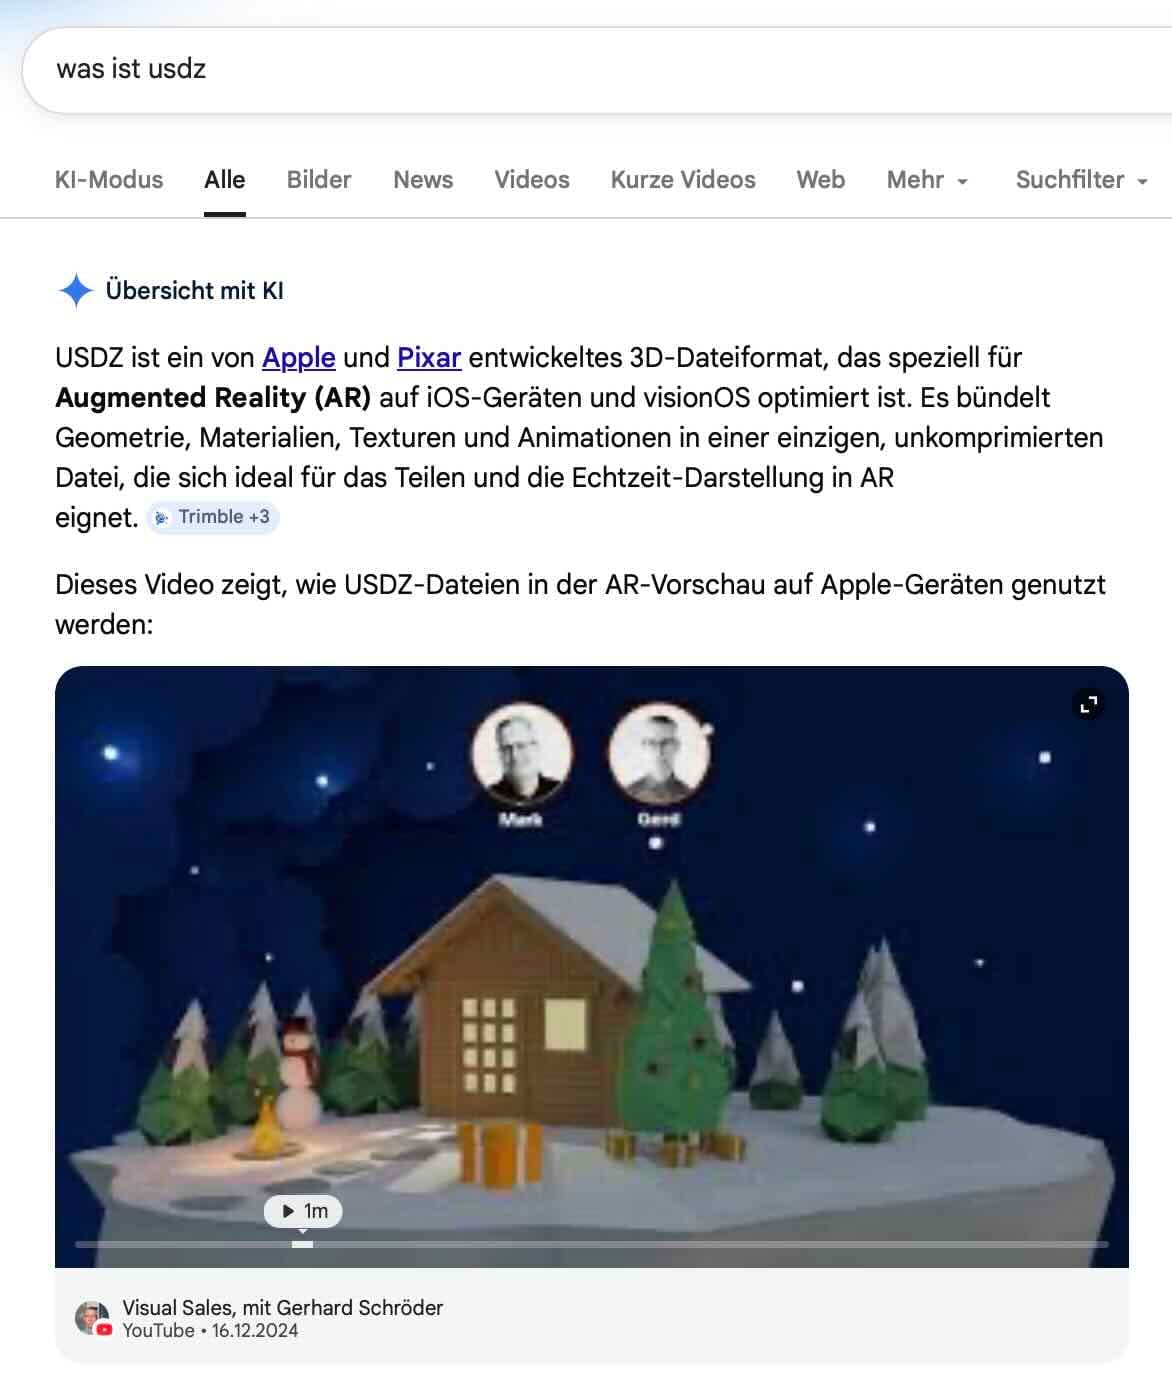1172x1390 pixels.
Task: Open Visual Sales, mit Gerhard Schröder title
Action: [282, 1308]
